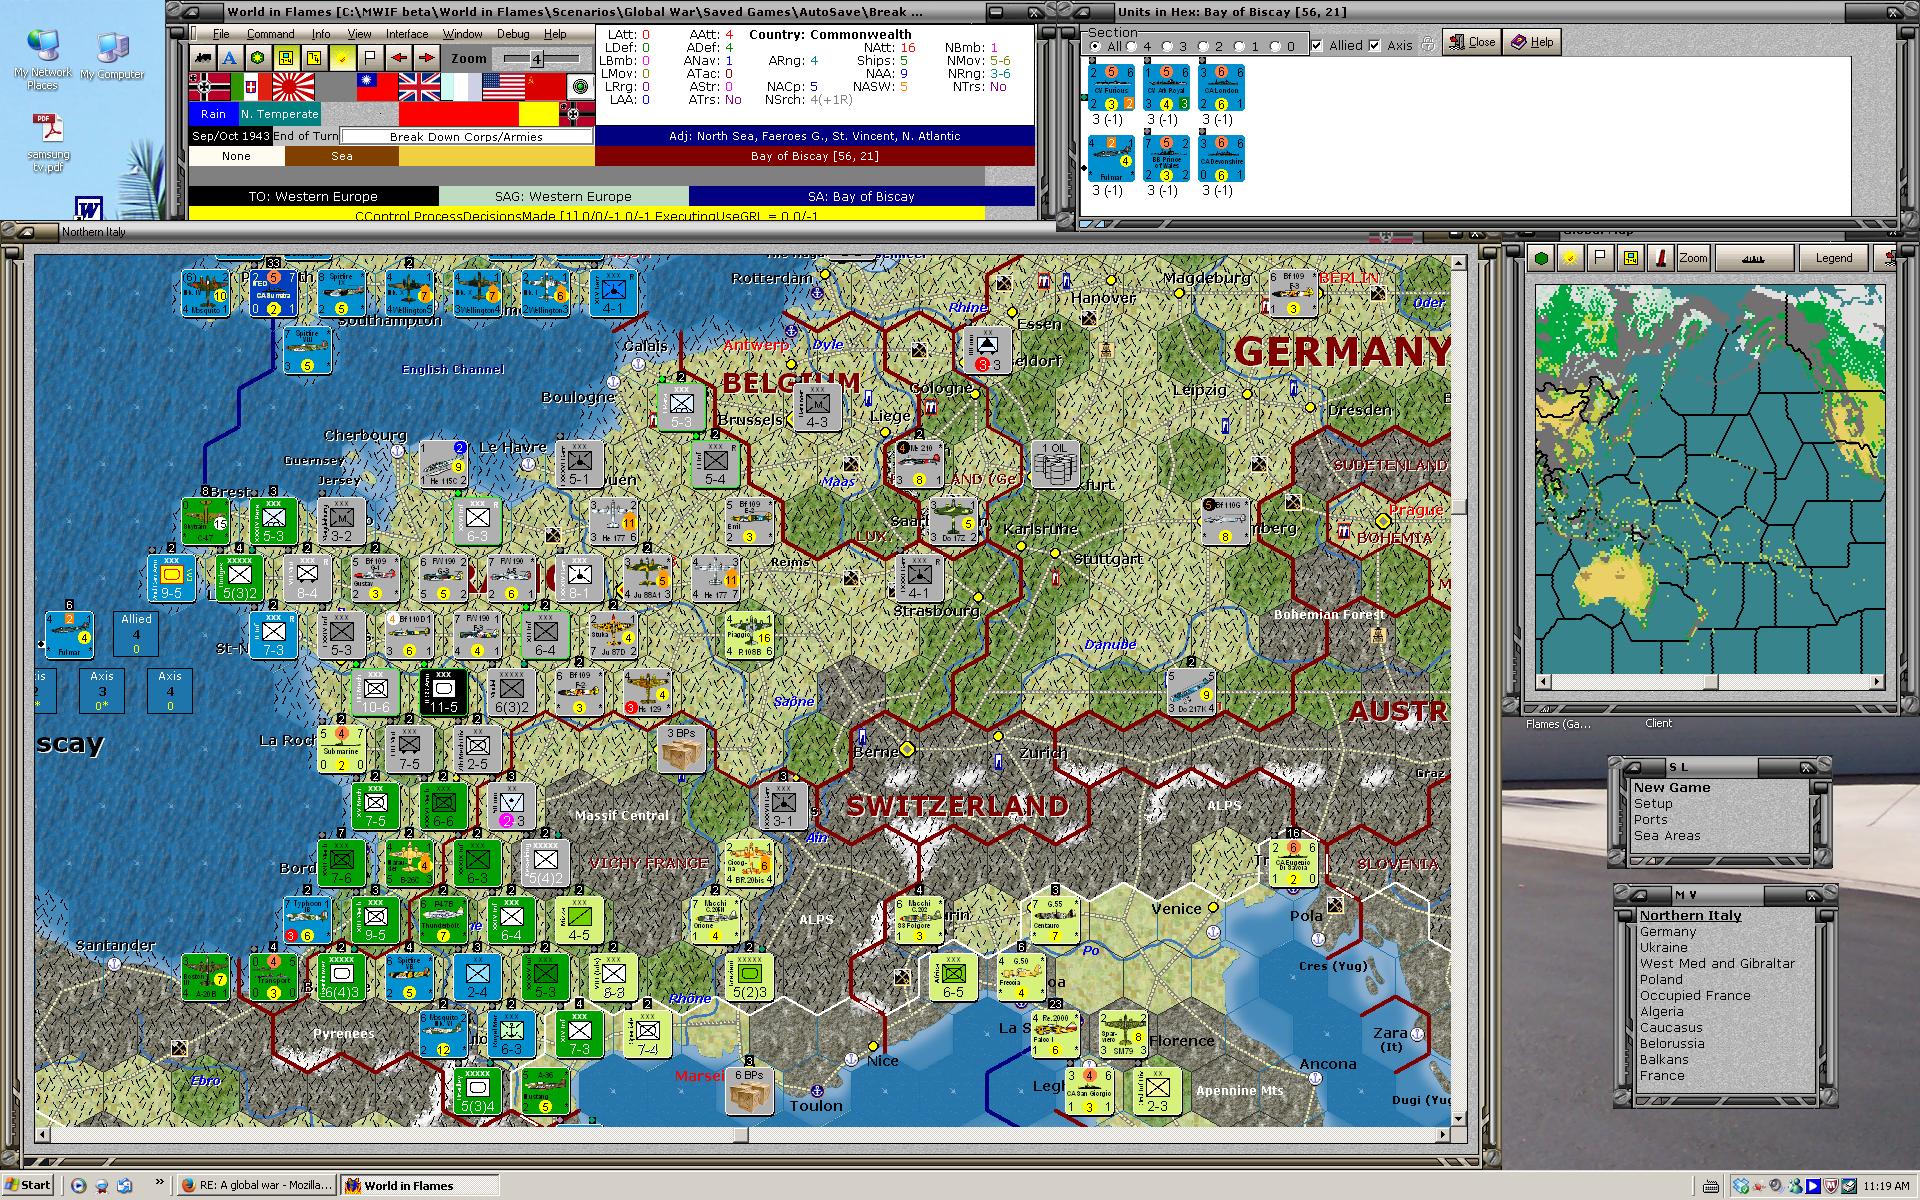
Task: Open the Interface menu
Action: coord(407,34)
